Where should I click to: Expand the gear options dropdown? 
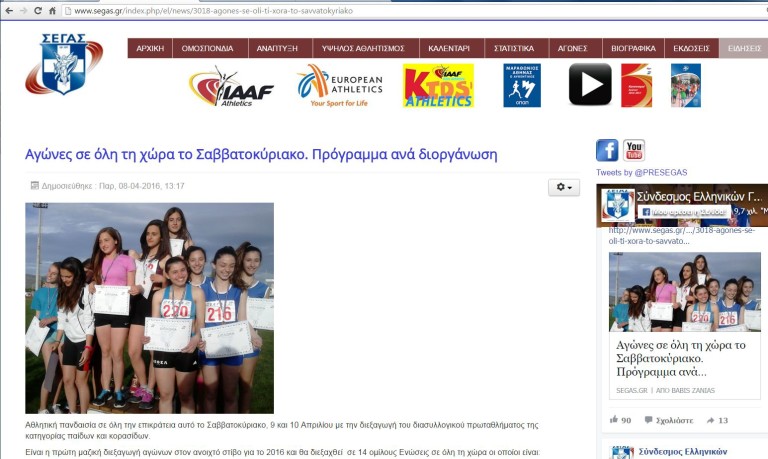(563, 187)
